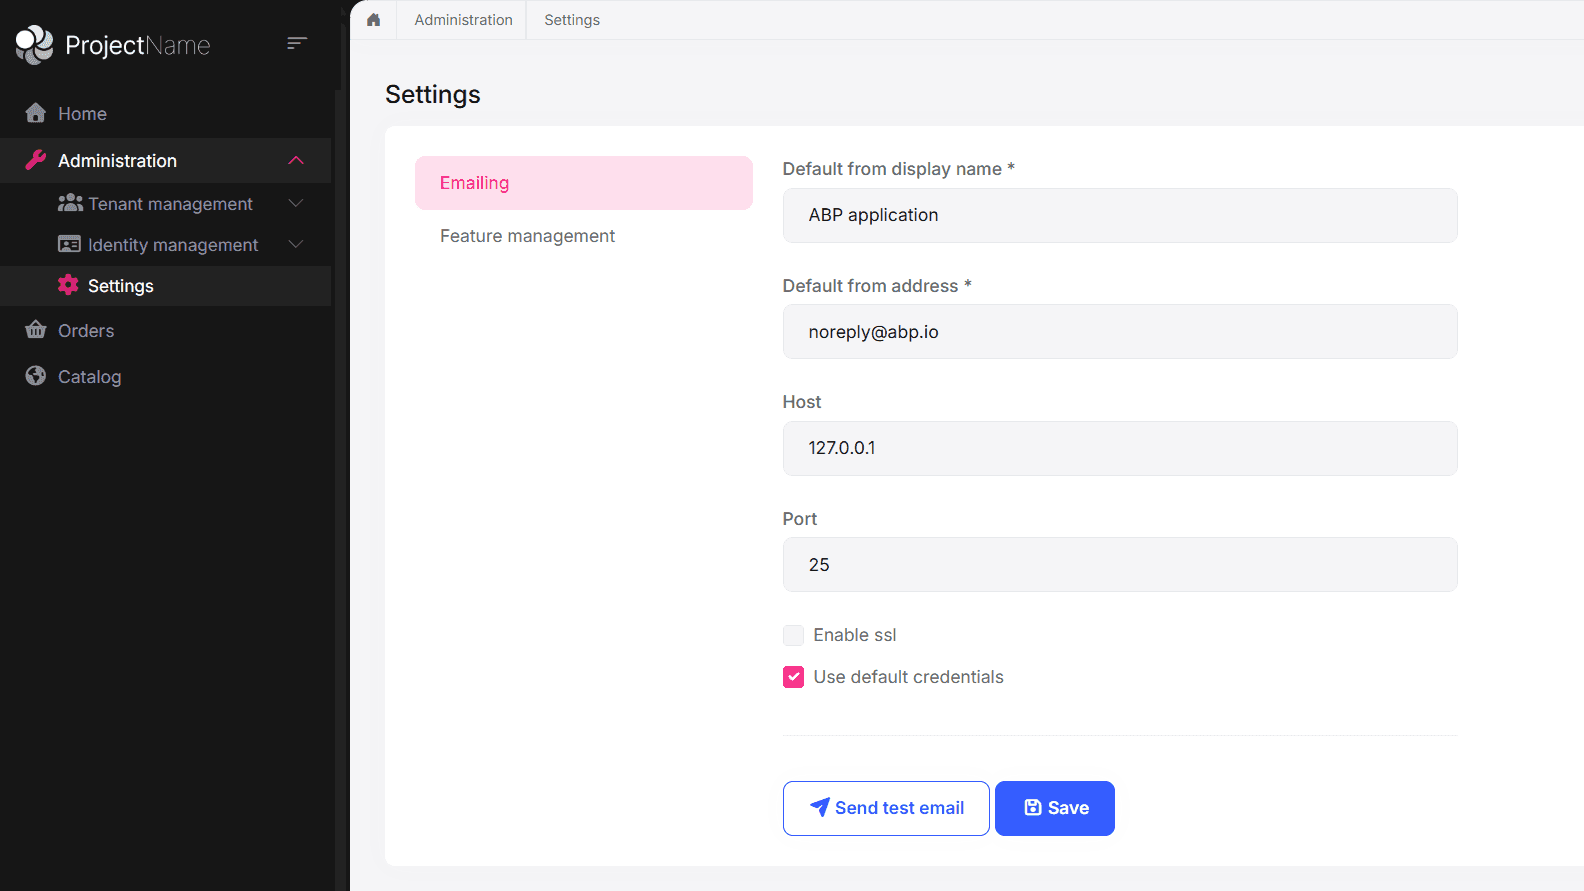This screenshot has width=1584, height=891.
Task: Click the Settings page heading
Action: click(433, 94)
